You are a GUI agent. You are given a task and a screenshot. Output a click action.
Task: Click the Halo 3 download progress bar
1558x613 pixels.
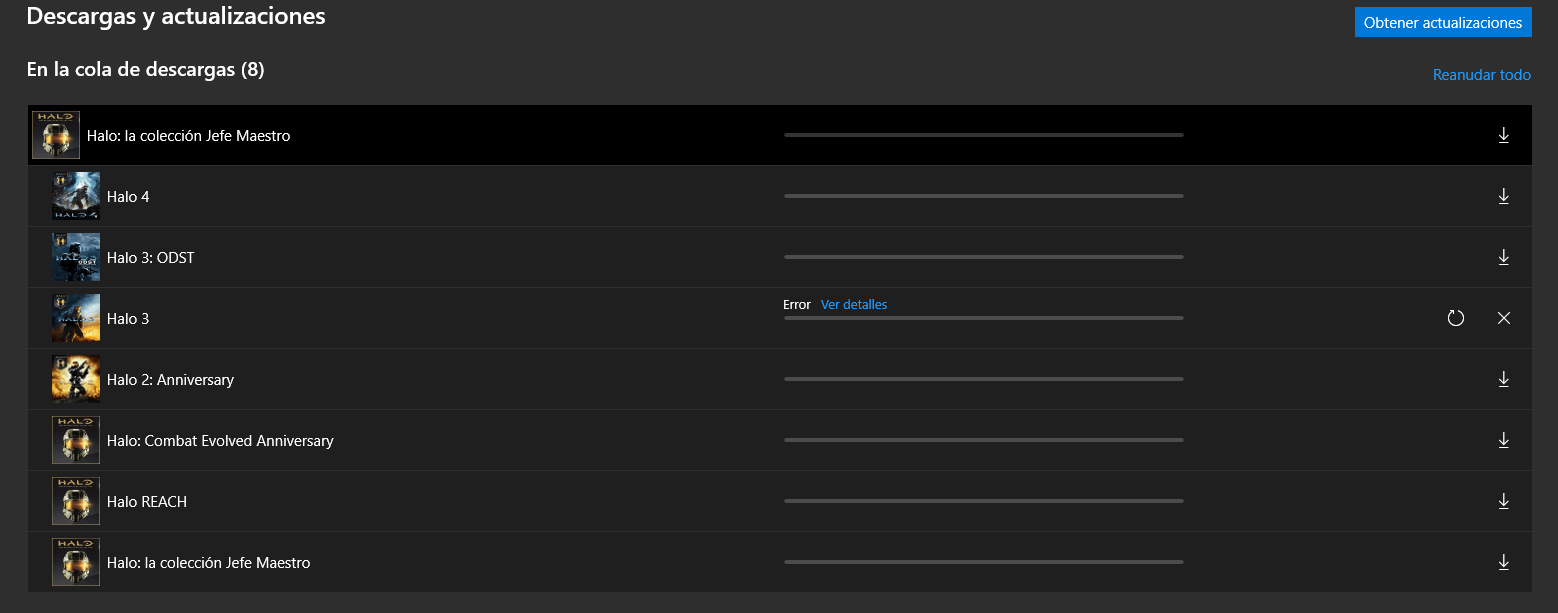[x=983, y=318]
